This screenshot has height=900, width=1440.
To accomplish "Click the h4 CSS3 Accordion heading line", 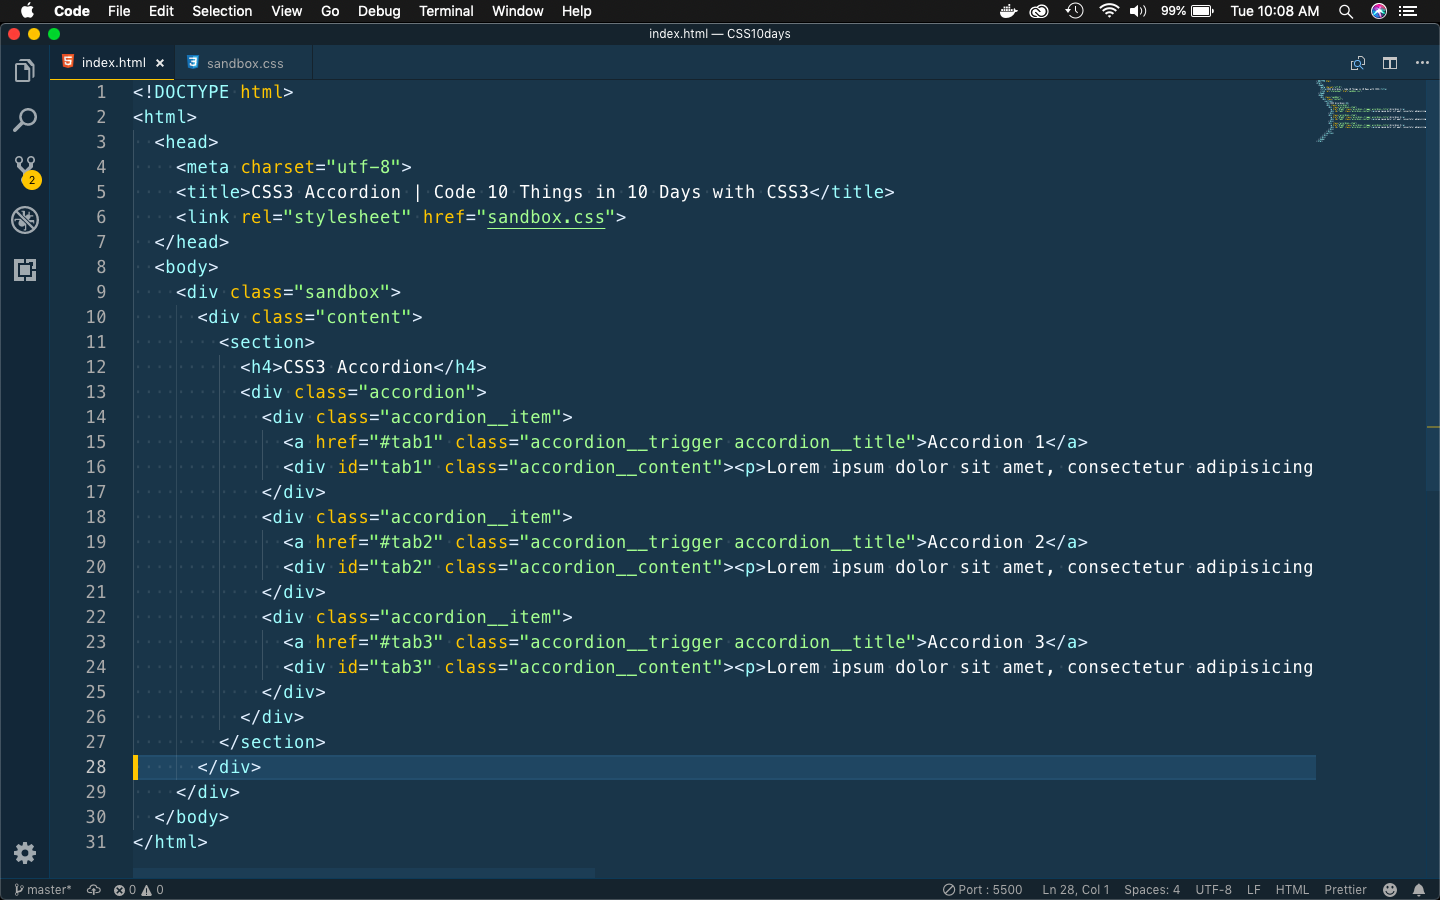I will click(363, 367).
